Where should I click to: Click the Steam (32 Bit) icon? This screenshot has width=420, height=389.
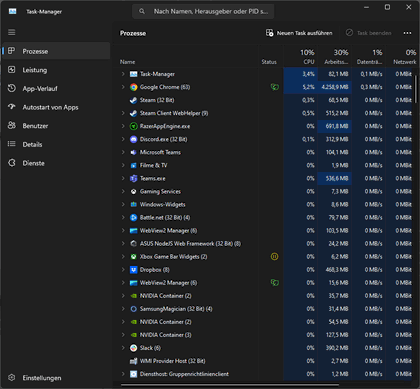pyautogui.click(x=133, y=100)
